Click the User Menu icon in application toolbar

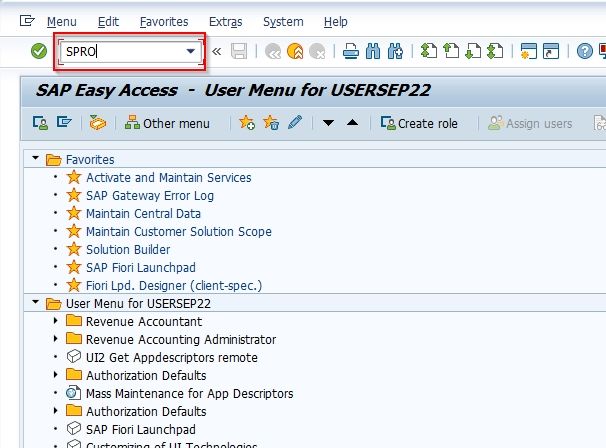(40, 123)
